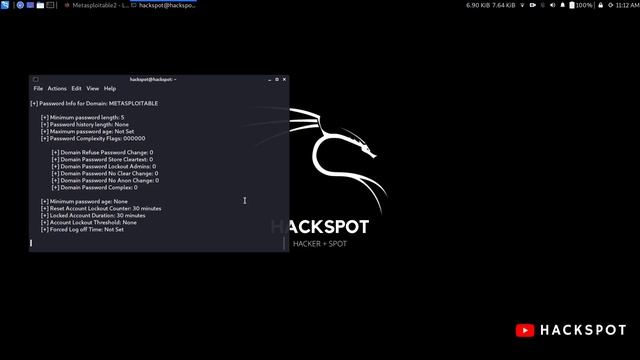Image resolution: width=640 pixels, height=360 pixels.
Task: Click the screen recorder tray icon
Action: [x=533, y=5]
